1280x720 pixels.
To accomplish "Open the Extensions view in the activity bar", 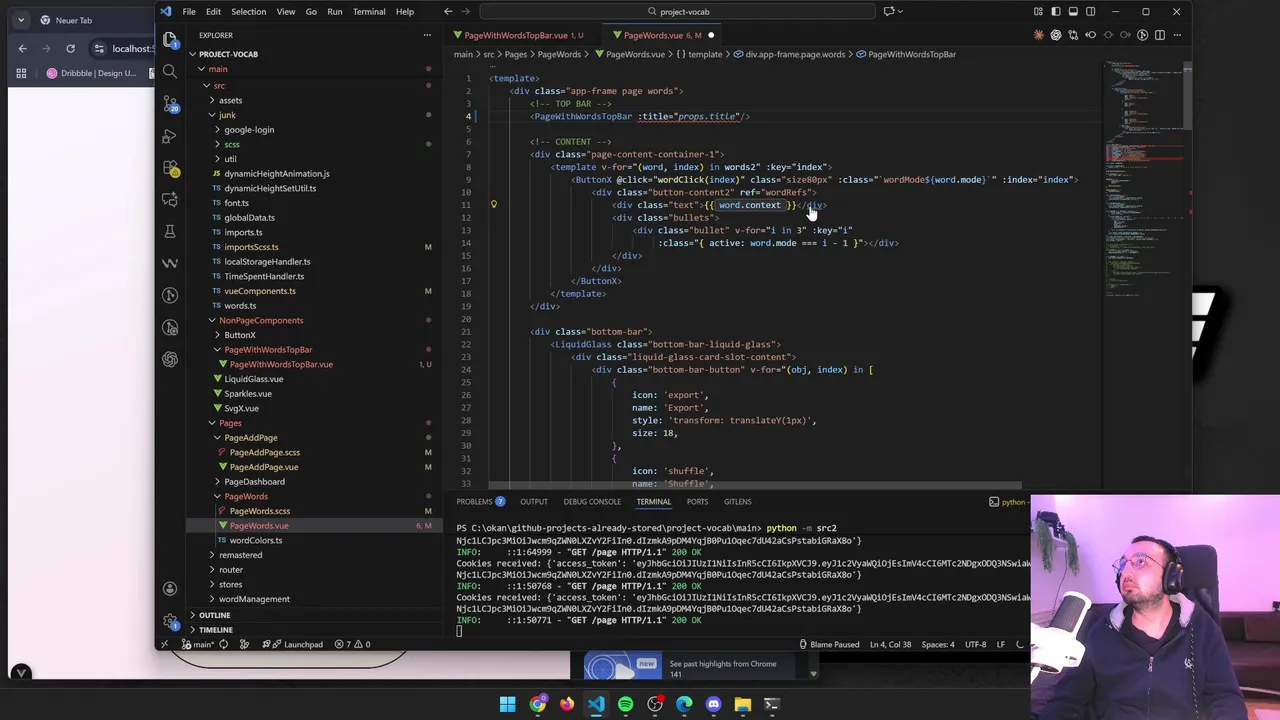I will [x=170, y=168].
